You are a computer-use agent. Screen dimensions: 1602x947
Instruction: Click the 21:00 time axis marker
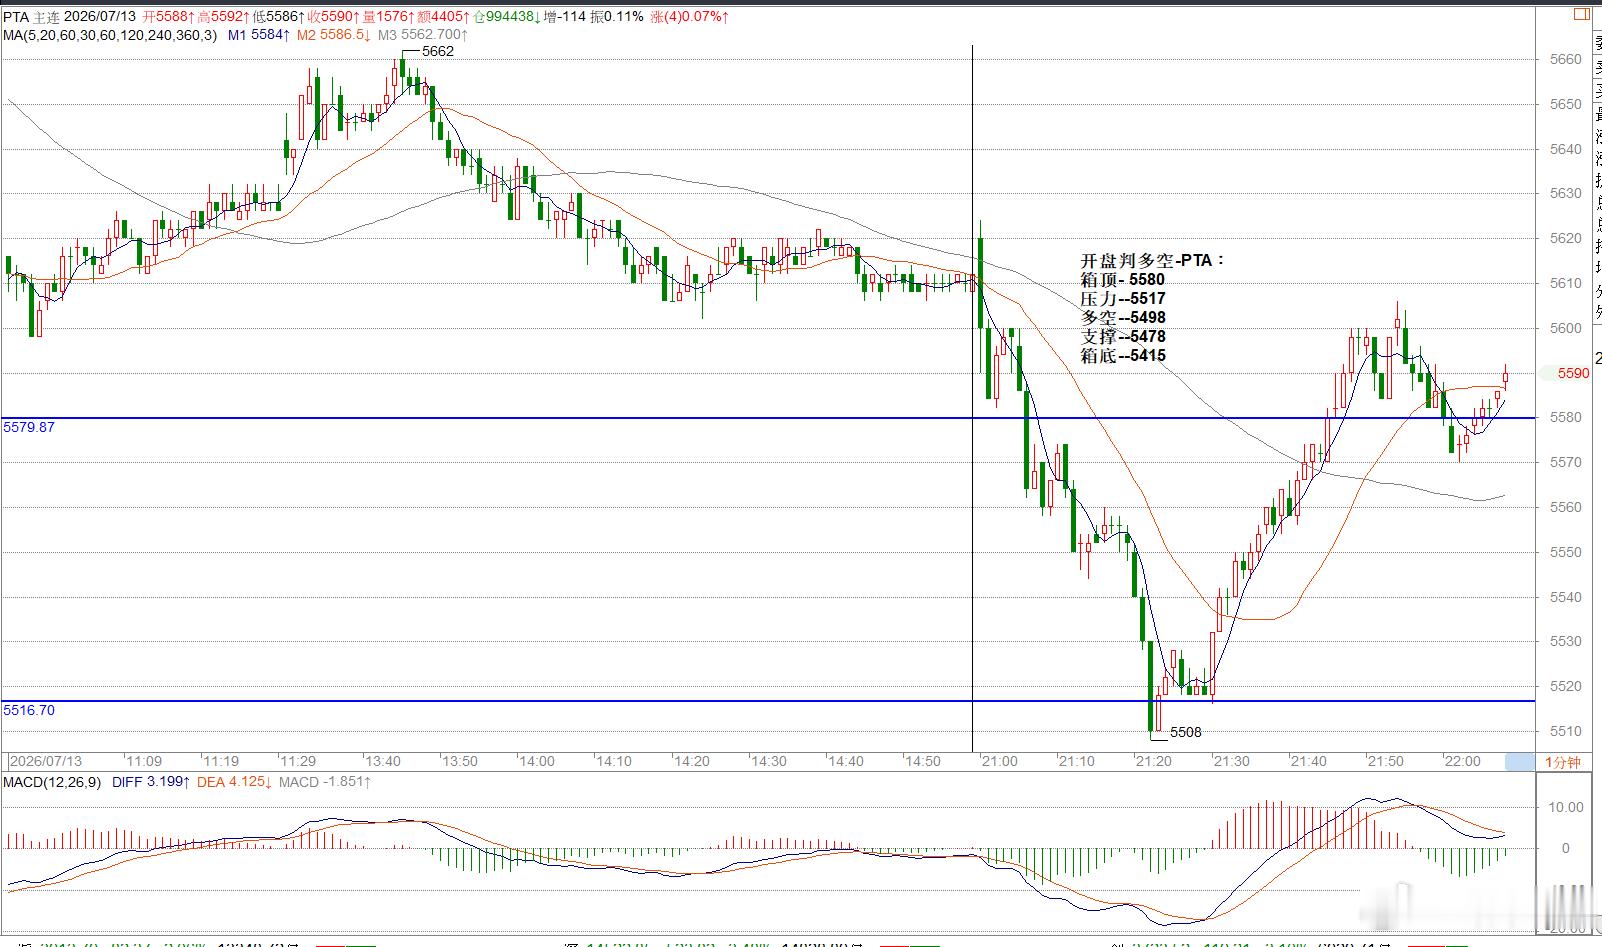[x=999, y=761]
